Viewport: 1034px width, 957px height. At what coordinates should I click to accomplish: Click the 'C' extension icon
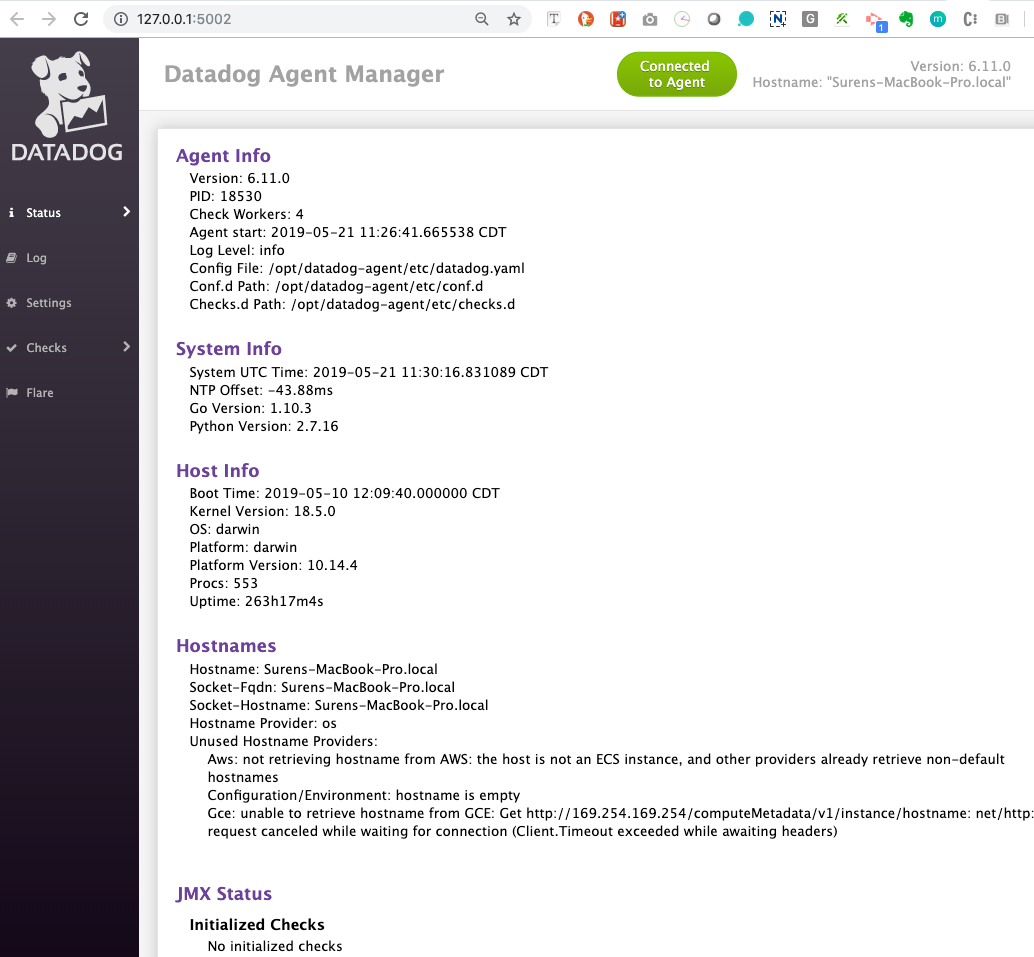[970, 19]
